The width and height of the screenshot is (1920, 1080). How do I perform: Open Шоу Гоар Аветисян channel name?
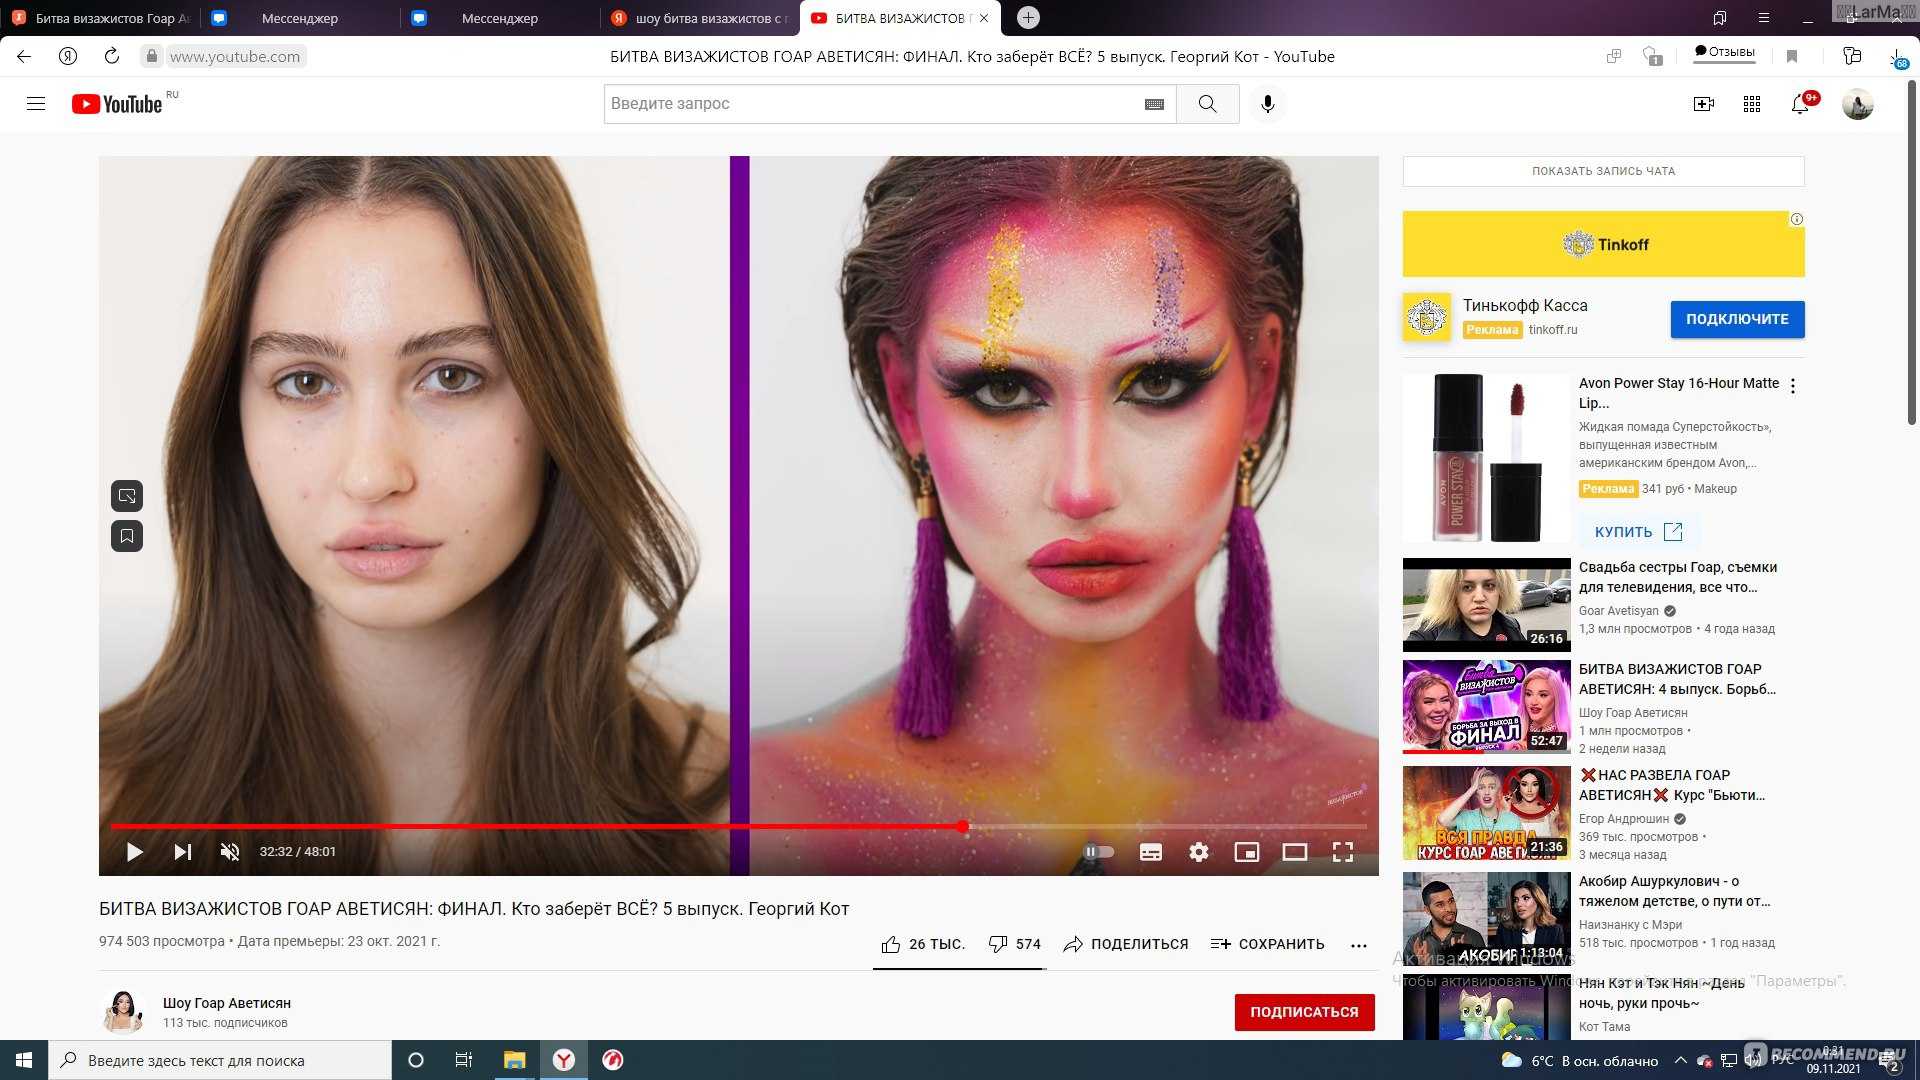(227, 1003)
